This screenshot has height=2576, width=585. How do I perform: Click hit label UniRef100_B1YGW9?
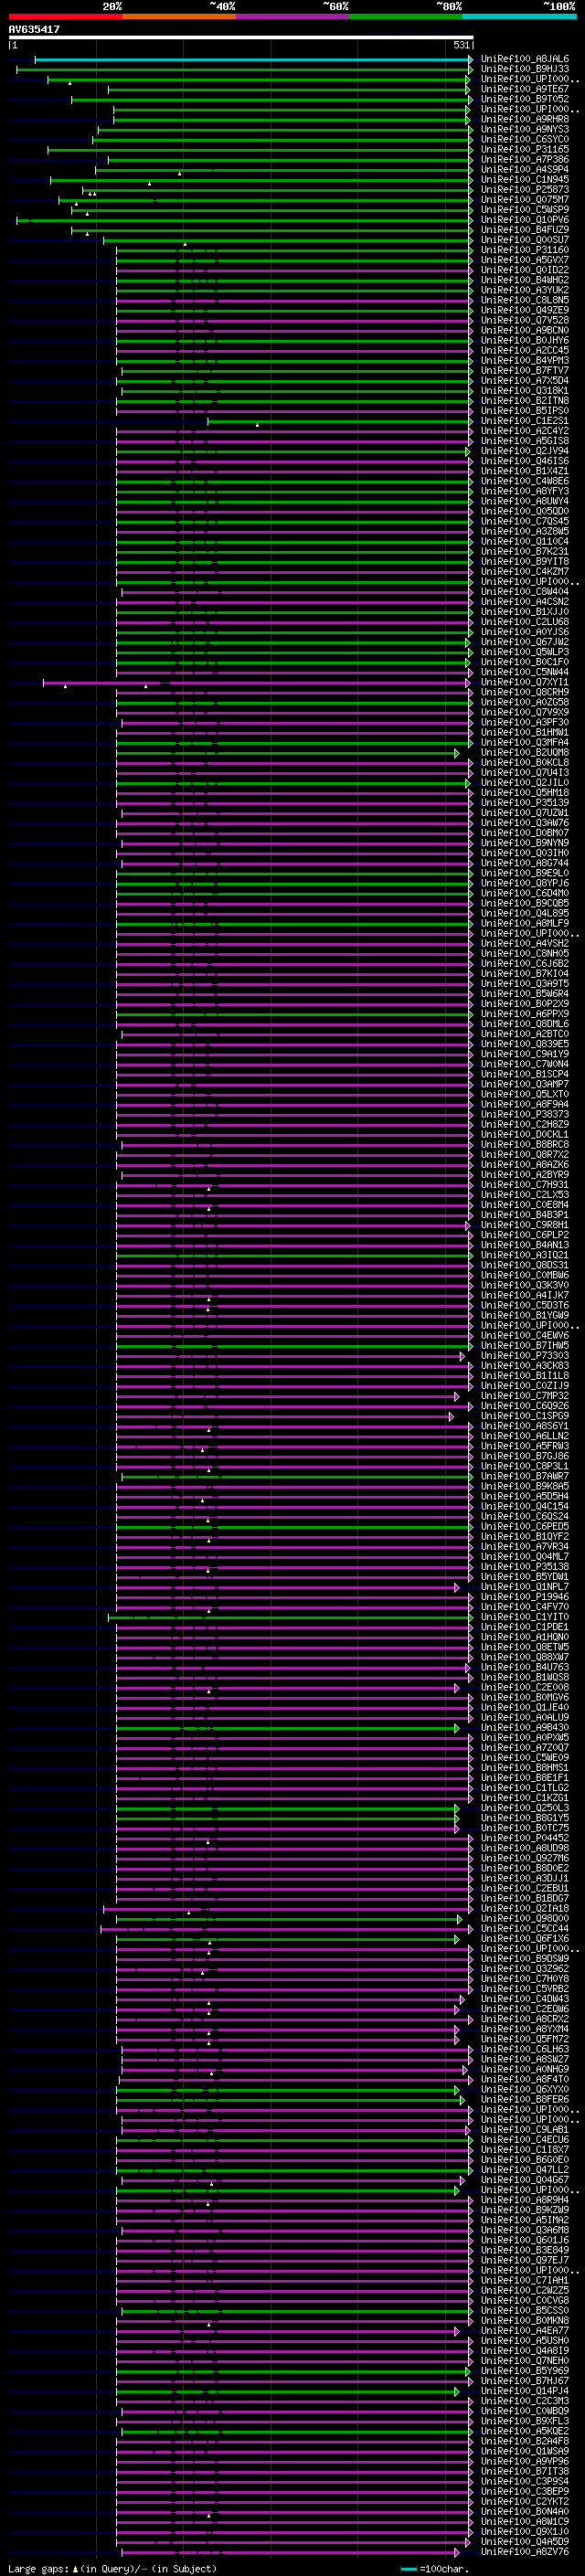(x=525, y=1315)
